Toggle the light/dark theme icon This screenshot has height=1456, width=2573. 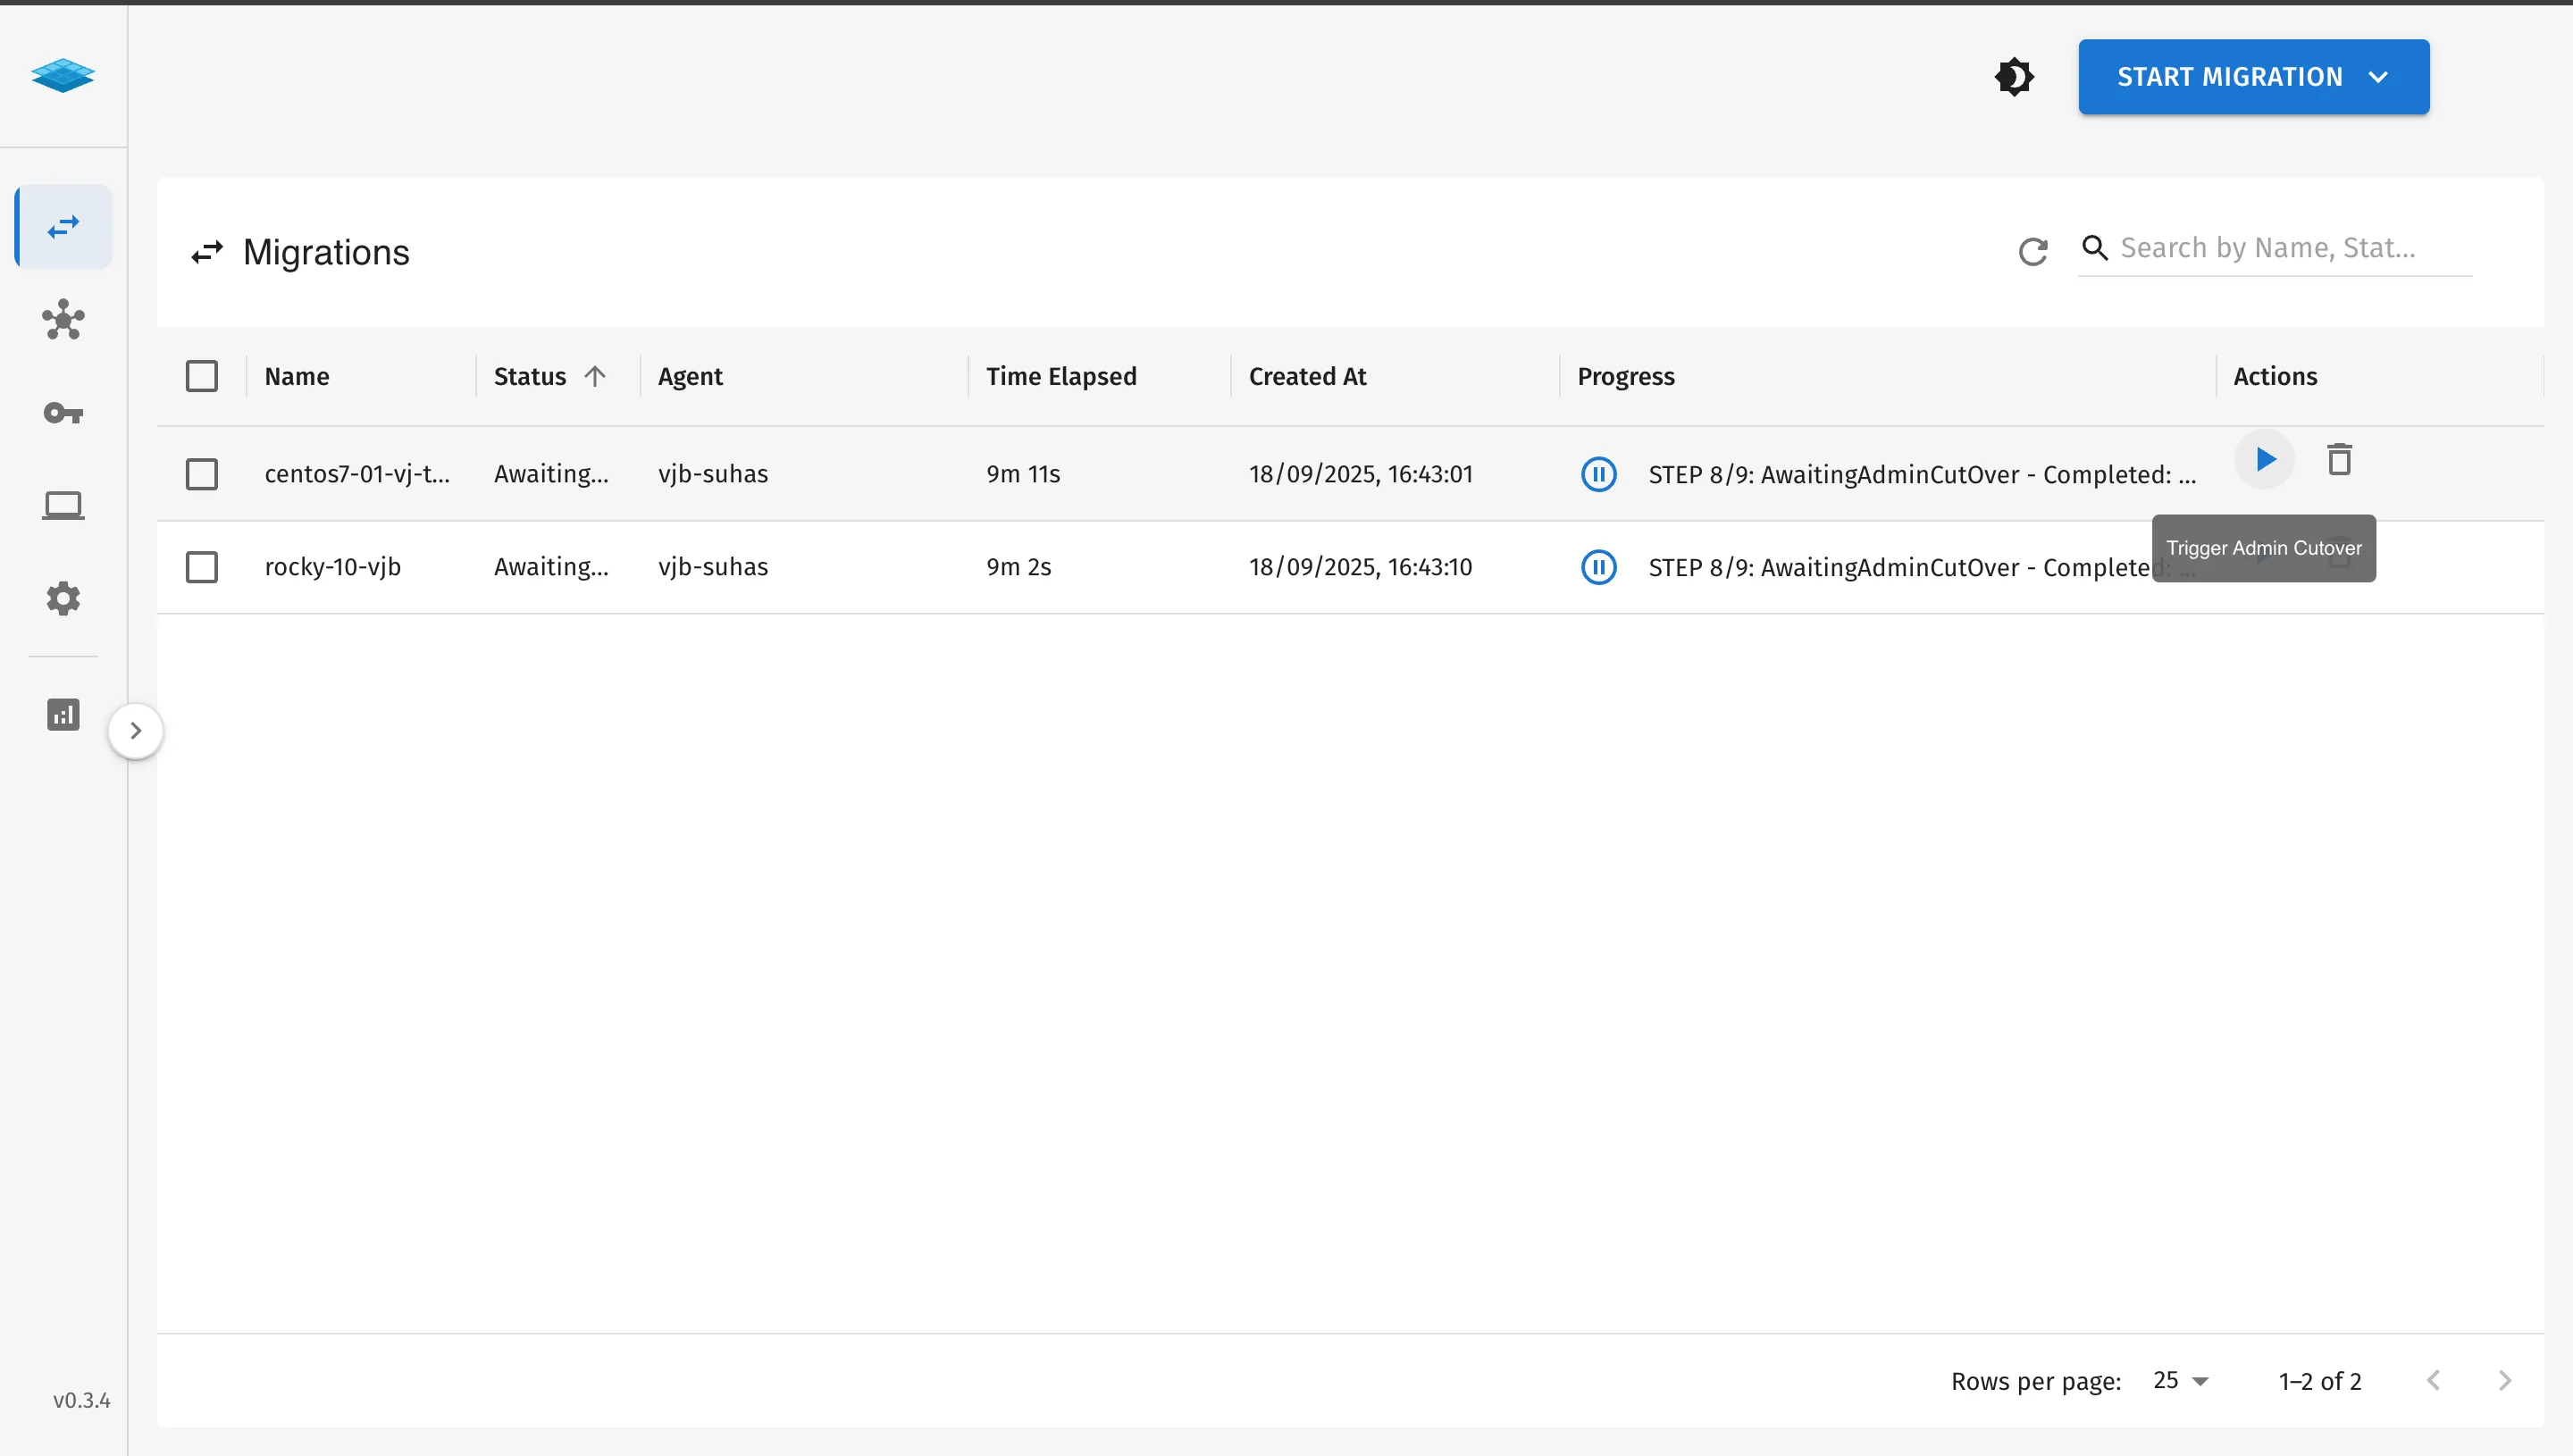[x=2013, y=77]
